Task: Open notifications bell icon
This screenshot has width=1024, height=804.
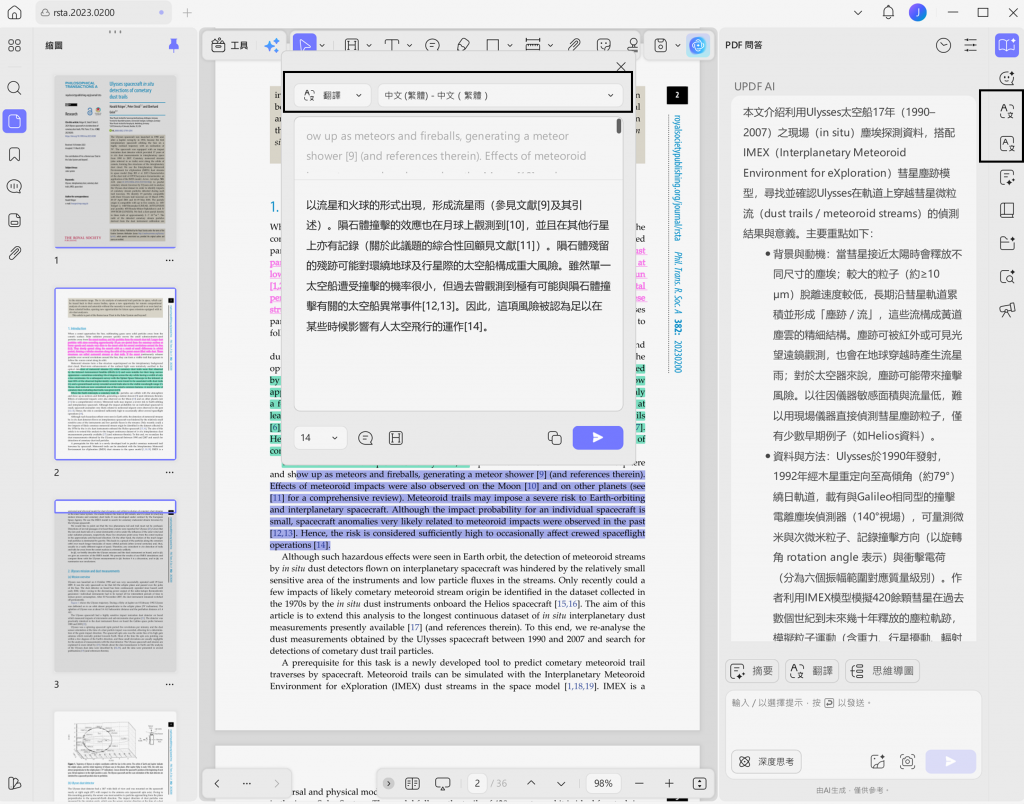Action: click(888, 12)
